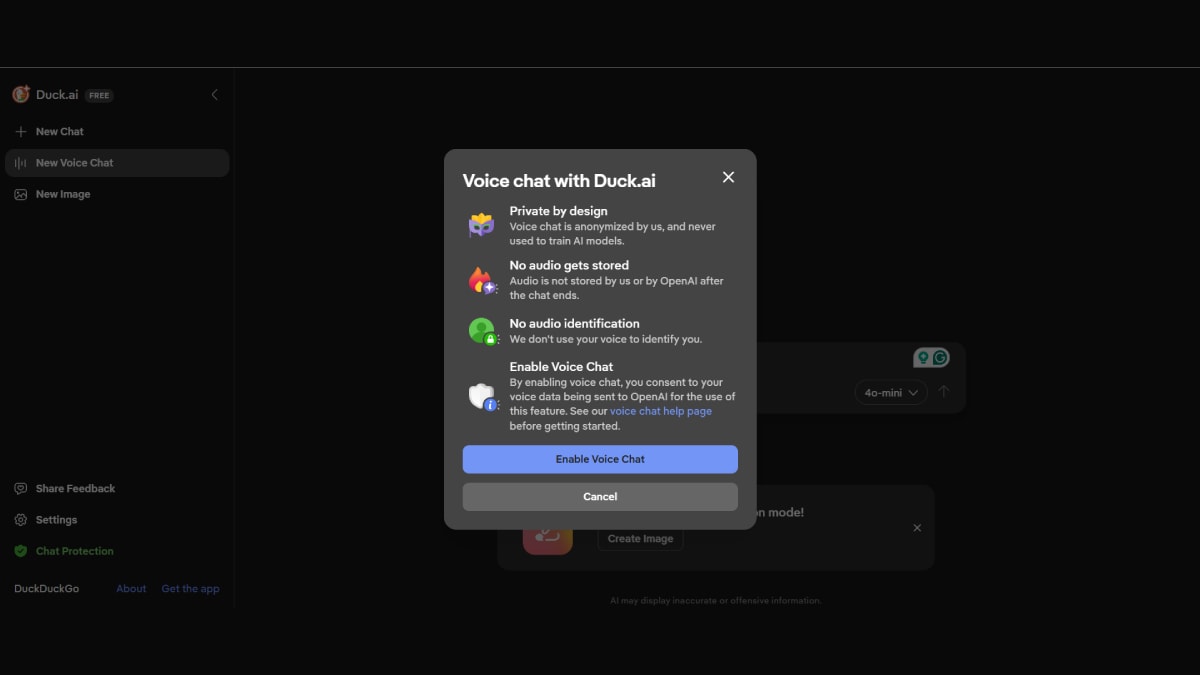The width and height of the screenshot is (1200, 675).
Task: Open the 4o-mini model dropdown
Action: pyautogui.click(x=890, y=392)
